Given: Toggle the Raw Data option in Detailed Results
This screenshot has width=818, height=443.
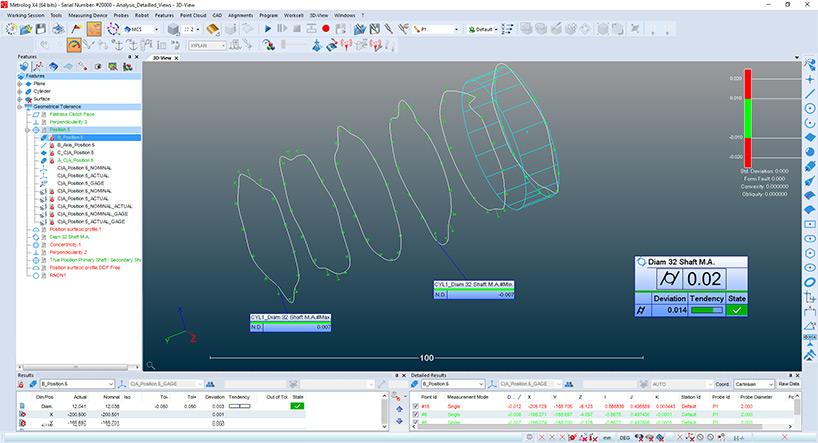Looking at the screenshot, I should [788, 384].
